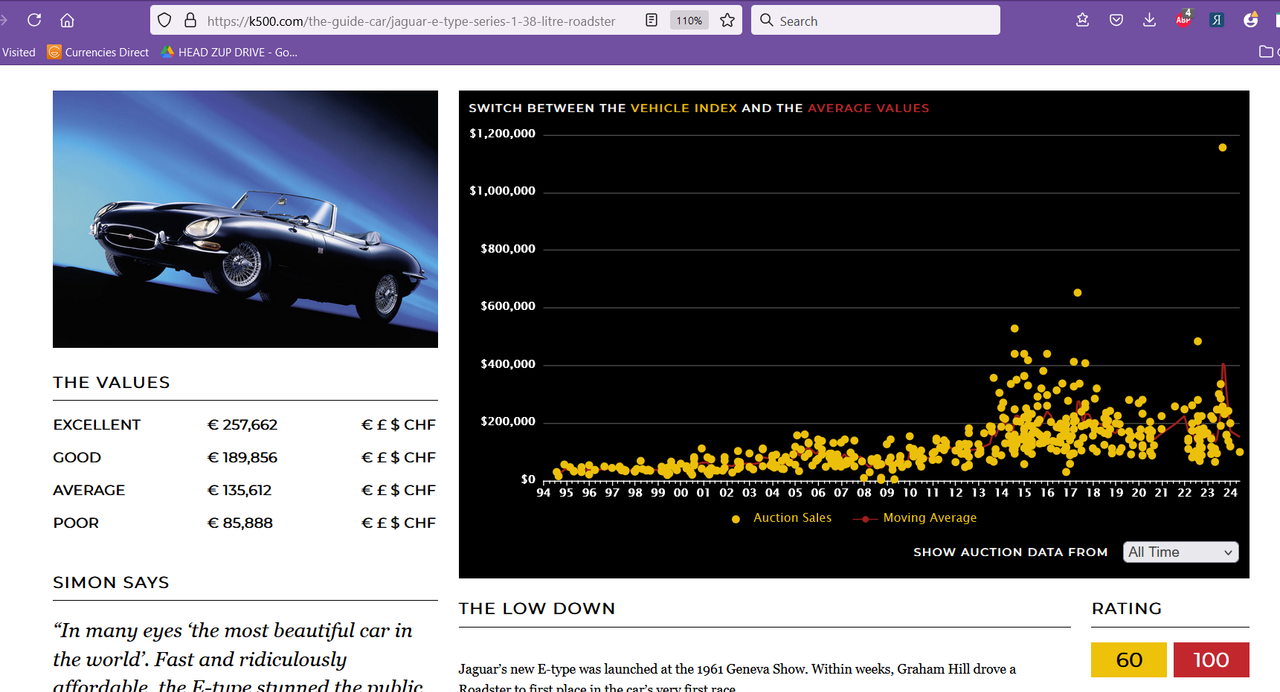Click the $1.15M top auction sale dot

1222,148
